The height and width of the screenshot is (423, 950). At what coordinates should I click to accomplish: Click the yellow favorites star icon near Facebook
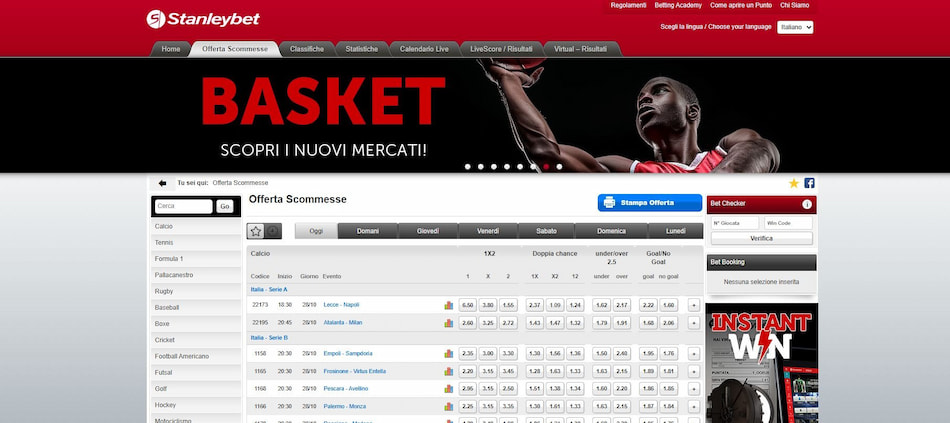click(794, 183)
